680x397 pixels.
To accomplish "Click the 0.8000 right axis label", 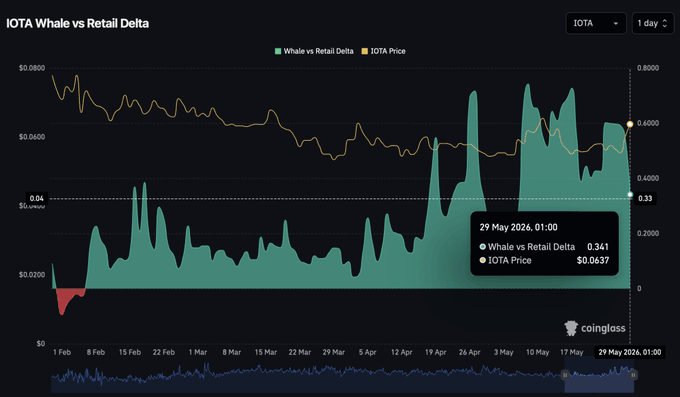I will coord(648,68).
